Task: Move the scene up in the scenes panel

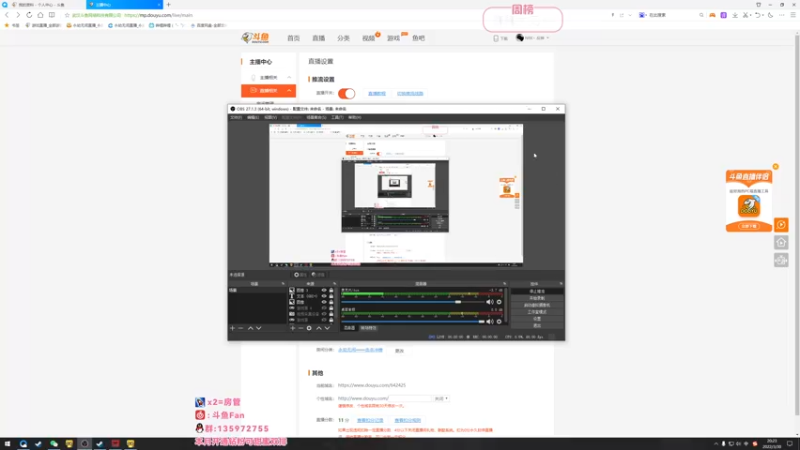Action: coord(251,328)
